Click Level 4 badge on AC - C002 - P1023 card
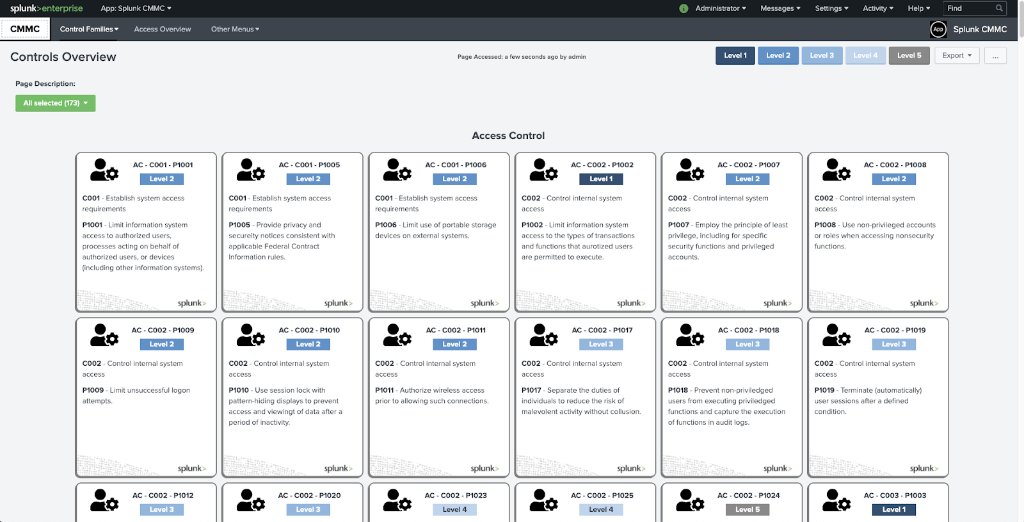Screen dimensions: 1024x522 click(455, 510)
